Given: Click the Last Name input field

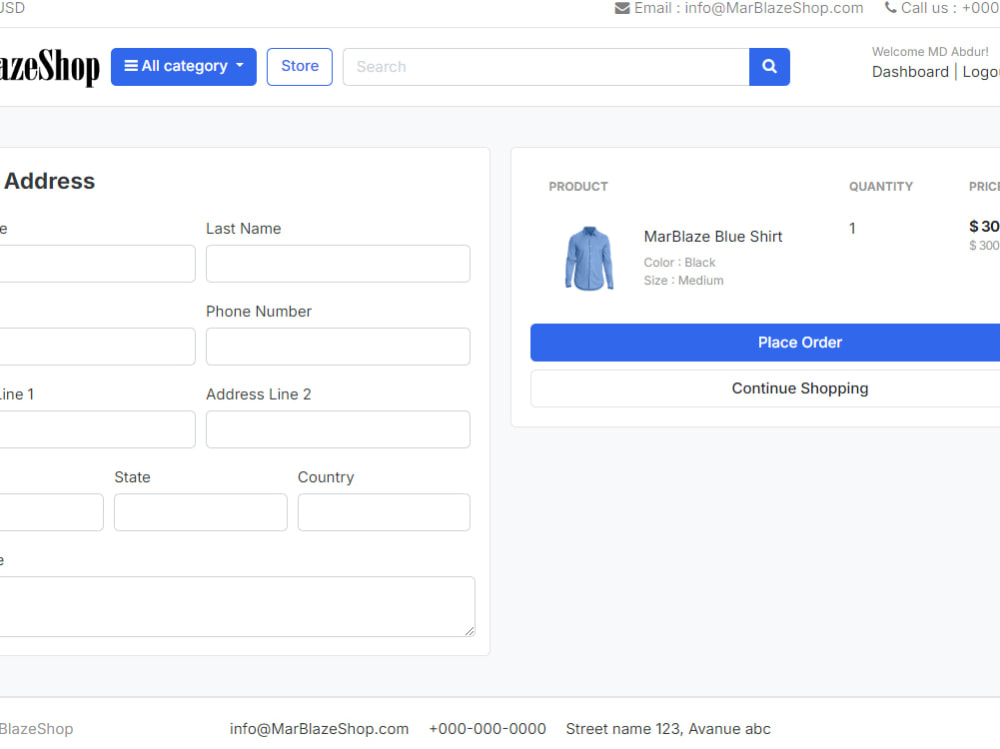Looking at the screenshot, I should point(337,263).
